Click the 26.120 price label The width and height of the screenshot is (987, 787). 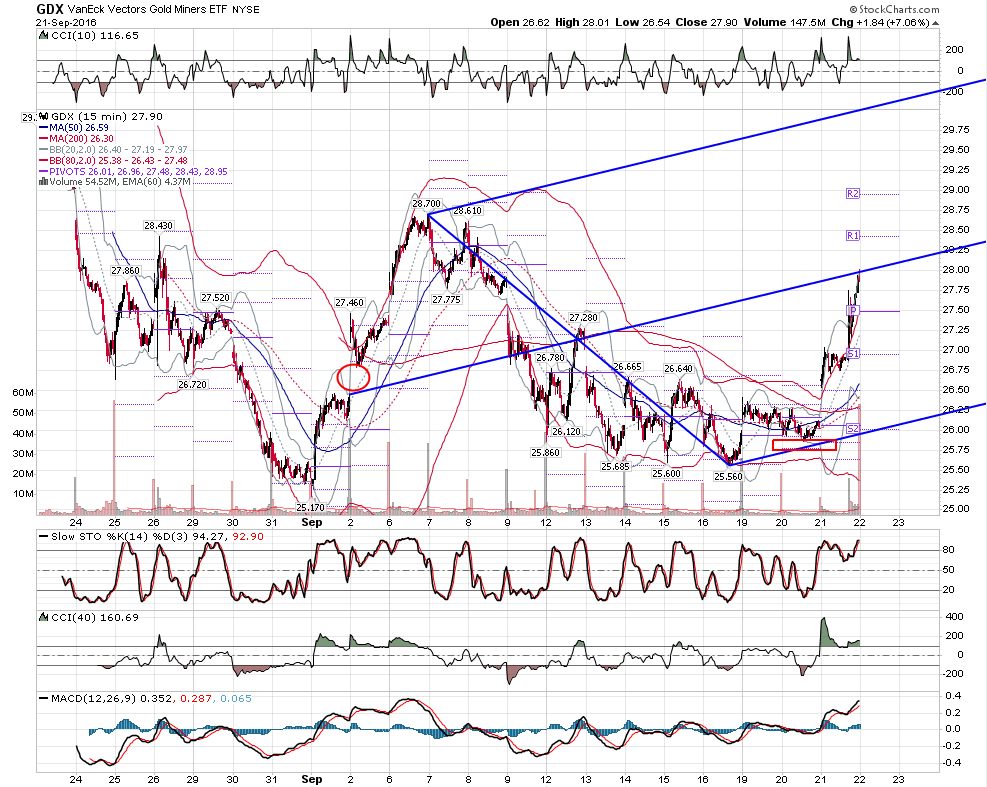coord(567,432)
